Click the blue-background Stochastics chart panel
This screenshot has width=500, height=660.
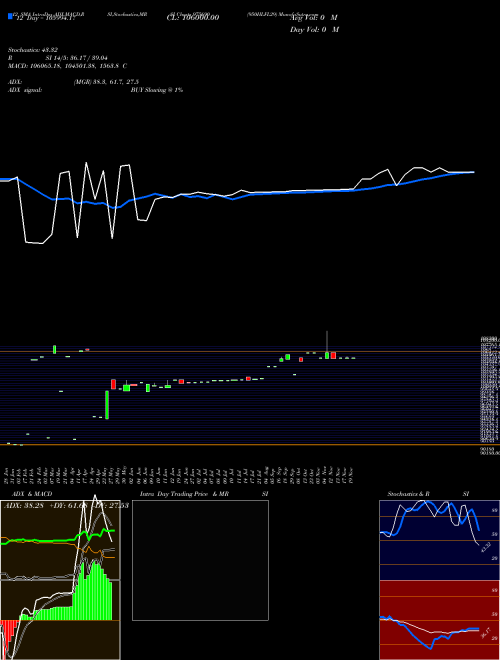[x=439, y=540]
